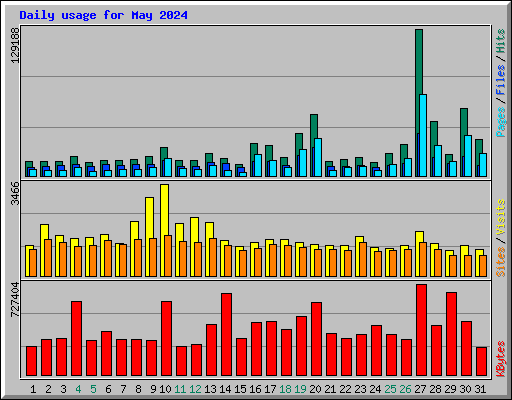Click day label 10 on x-axis

165,389
